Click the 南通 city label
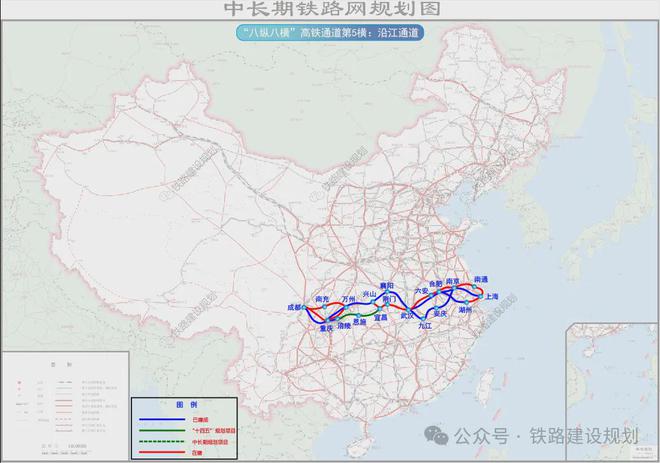 pos(481,279)
